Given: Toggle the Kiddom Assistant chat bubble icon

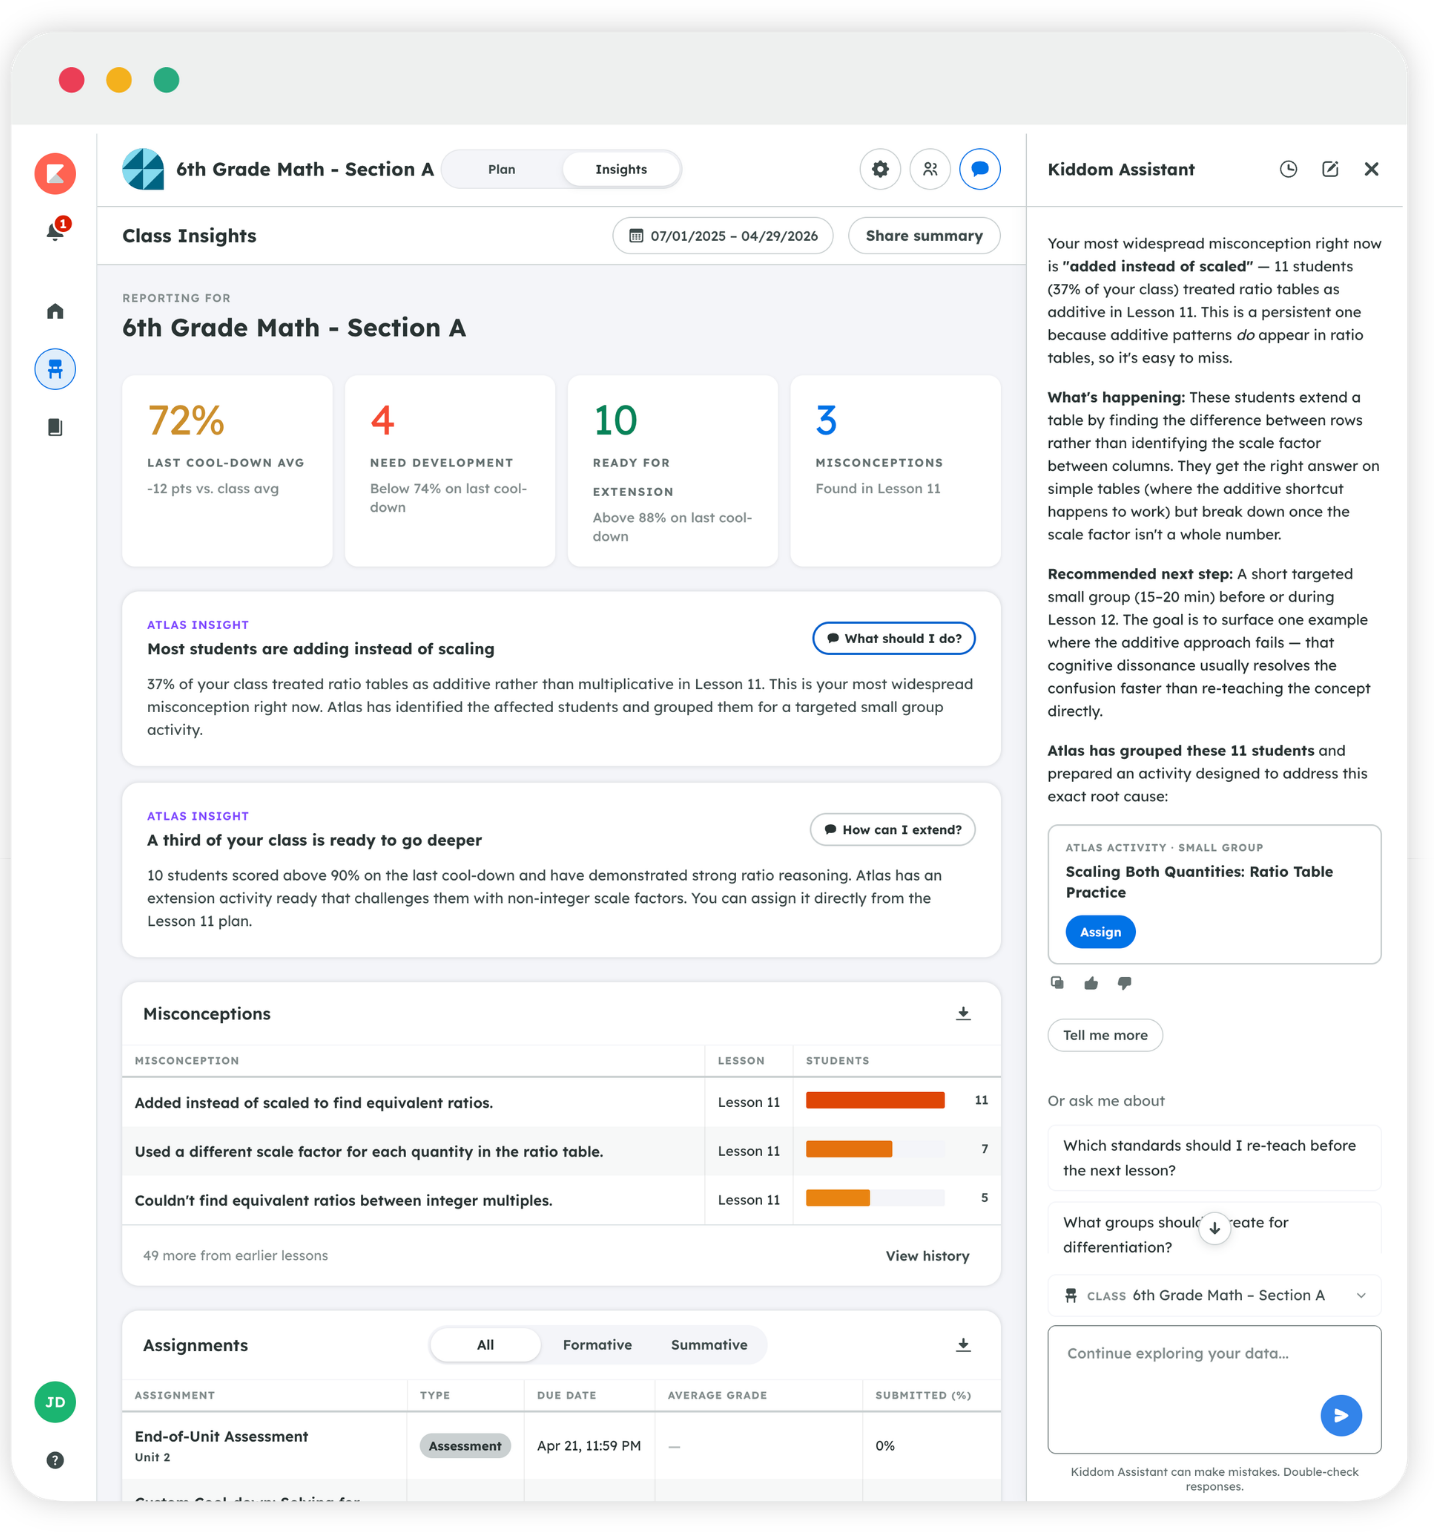Looking at the screenshot, I should click(980, 169).
